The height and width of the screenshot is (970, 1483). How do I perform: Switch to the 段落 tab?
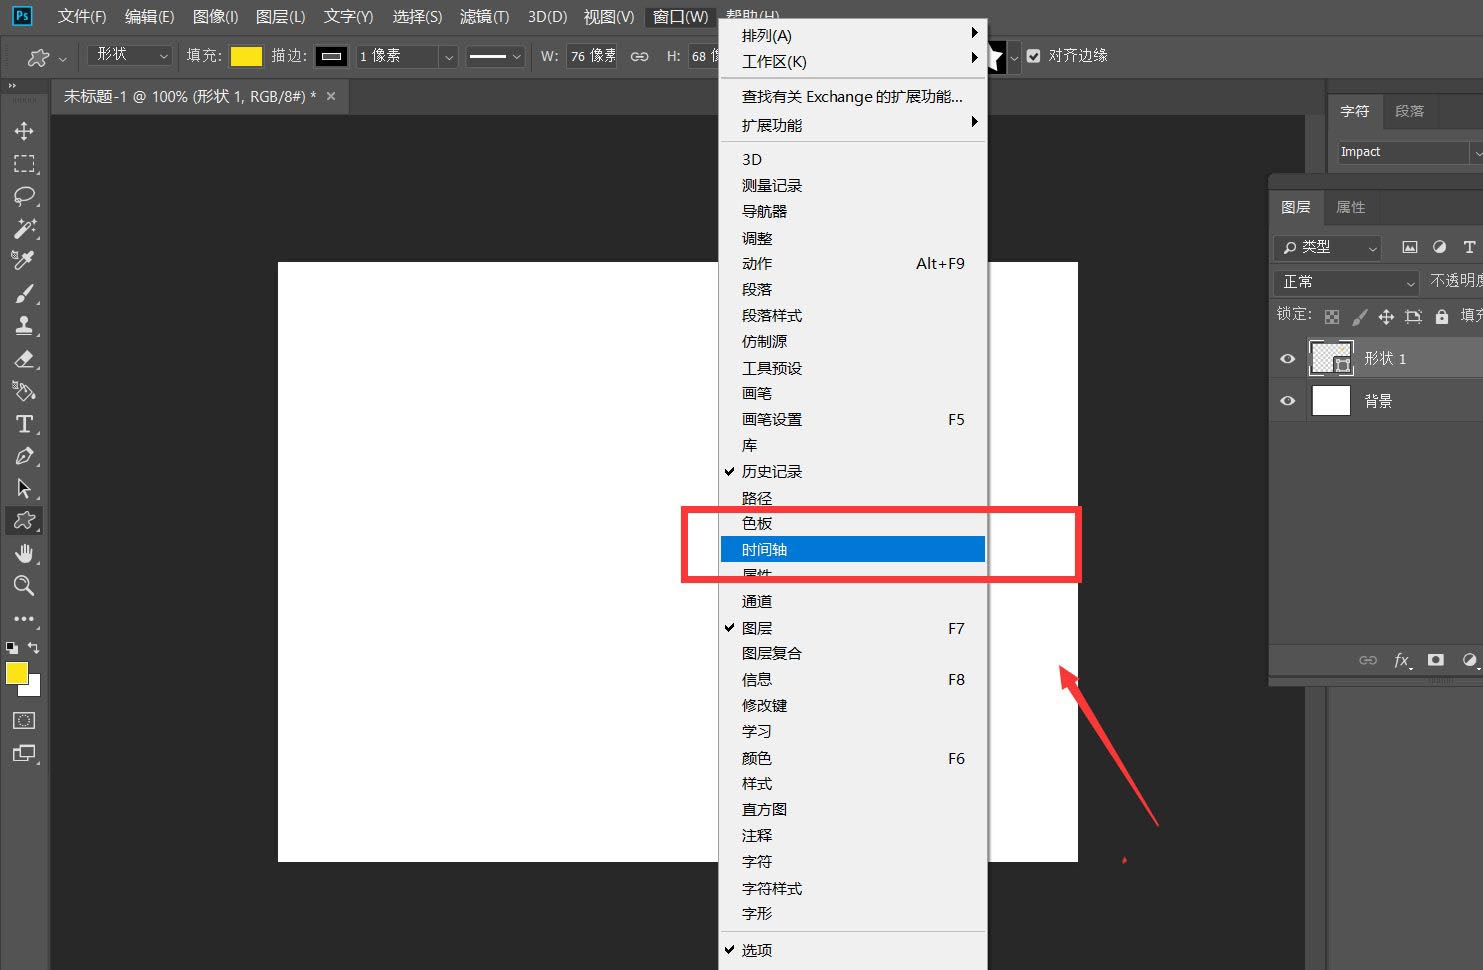coord(1409,111)
